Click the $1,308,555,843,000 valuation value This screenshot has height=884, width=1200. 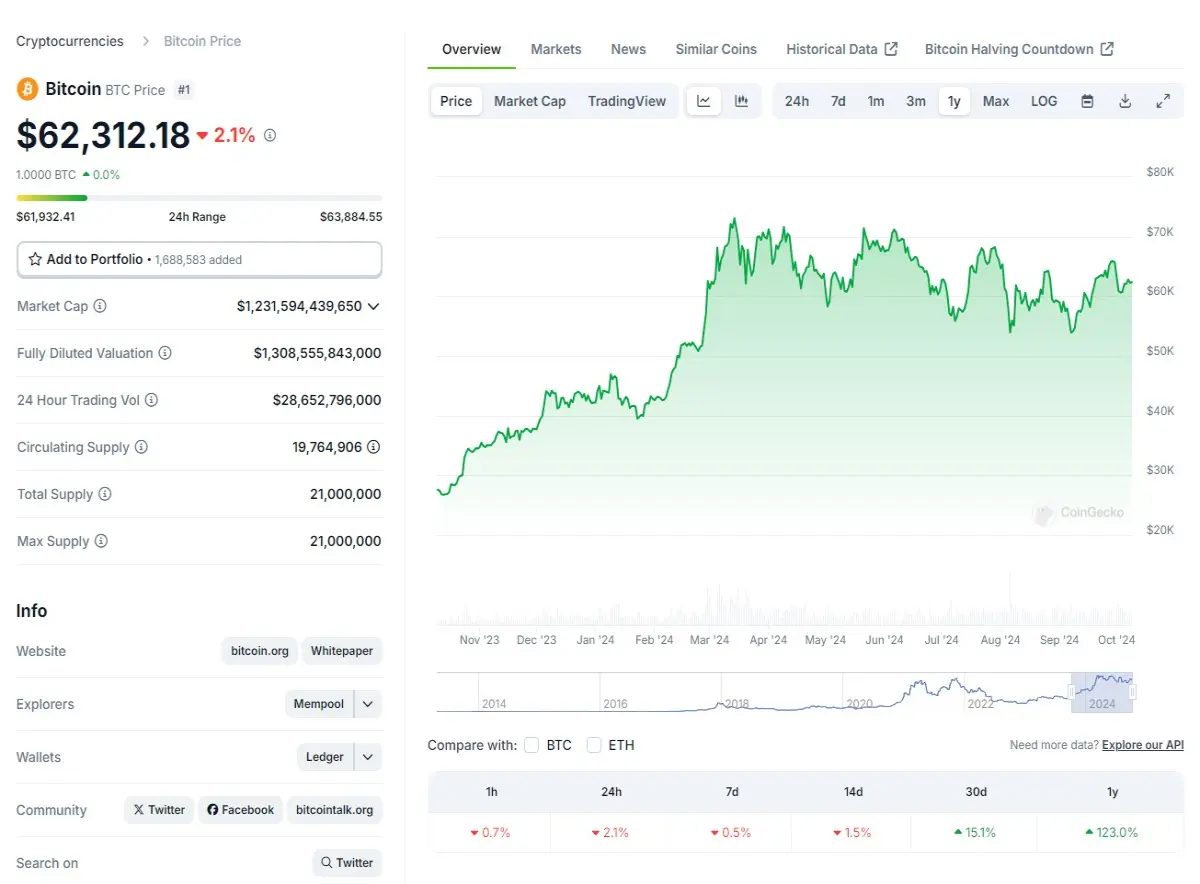click(317, 353)
